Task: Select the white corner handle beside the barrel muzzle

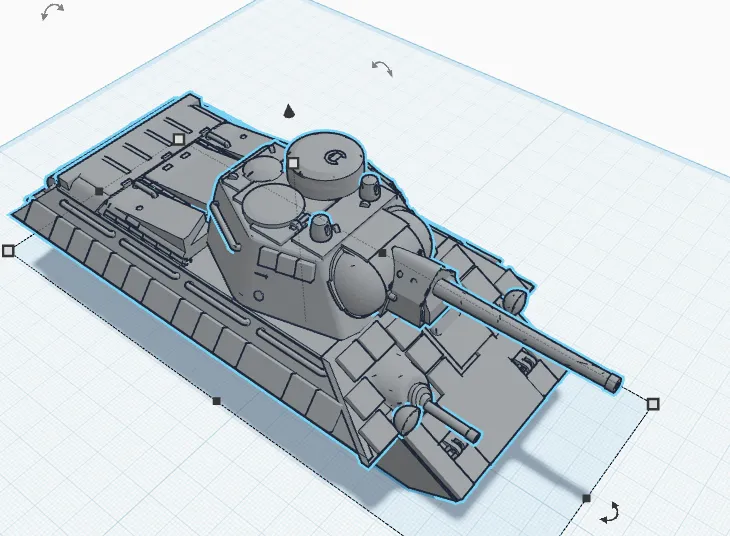Action: (653, 404)
